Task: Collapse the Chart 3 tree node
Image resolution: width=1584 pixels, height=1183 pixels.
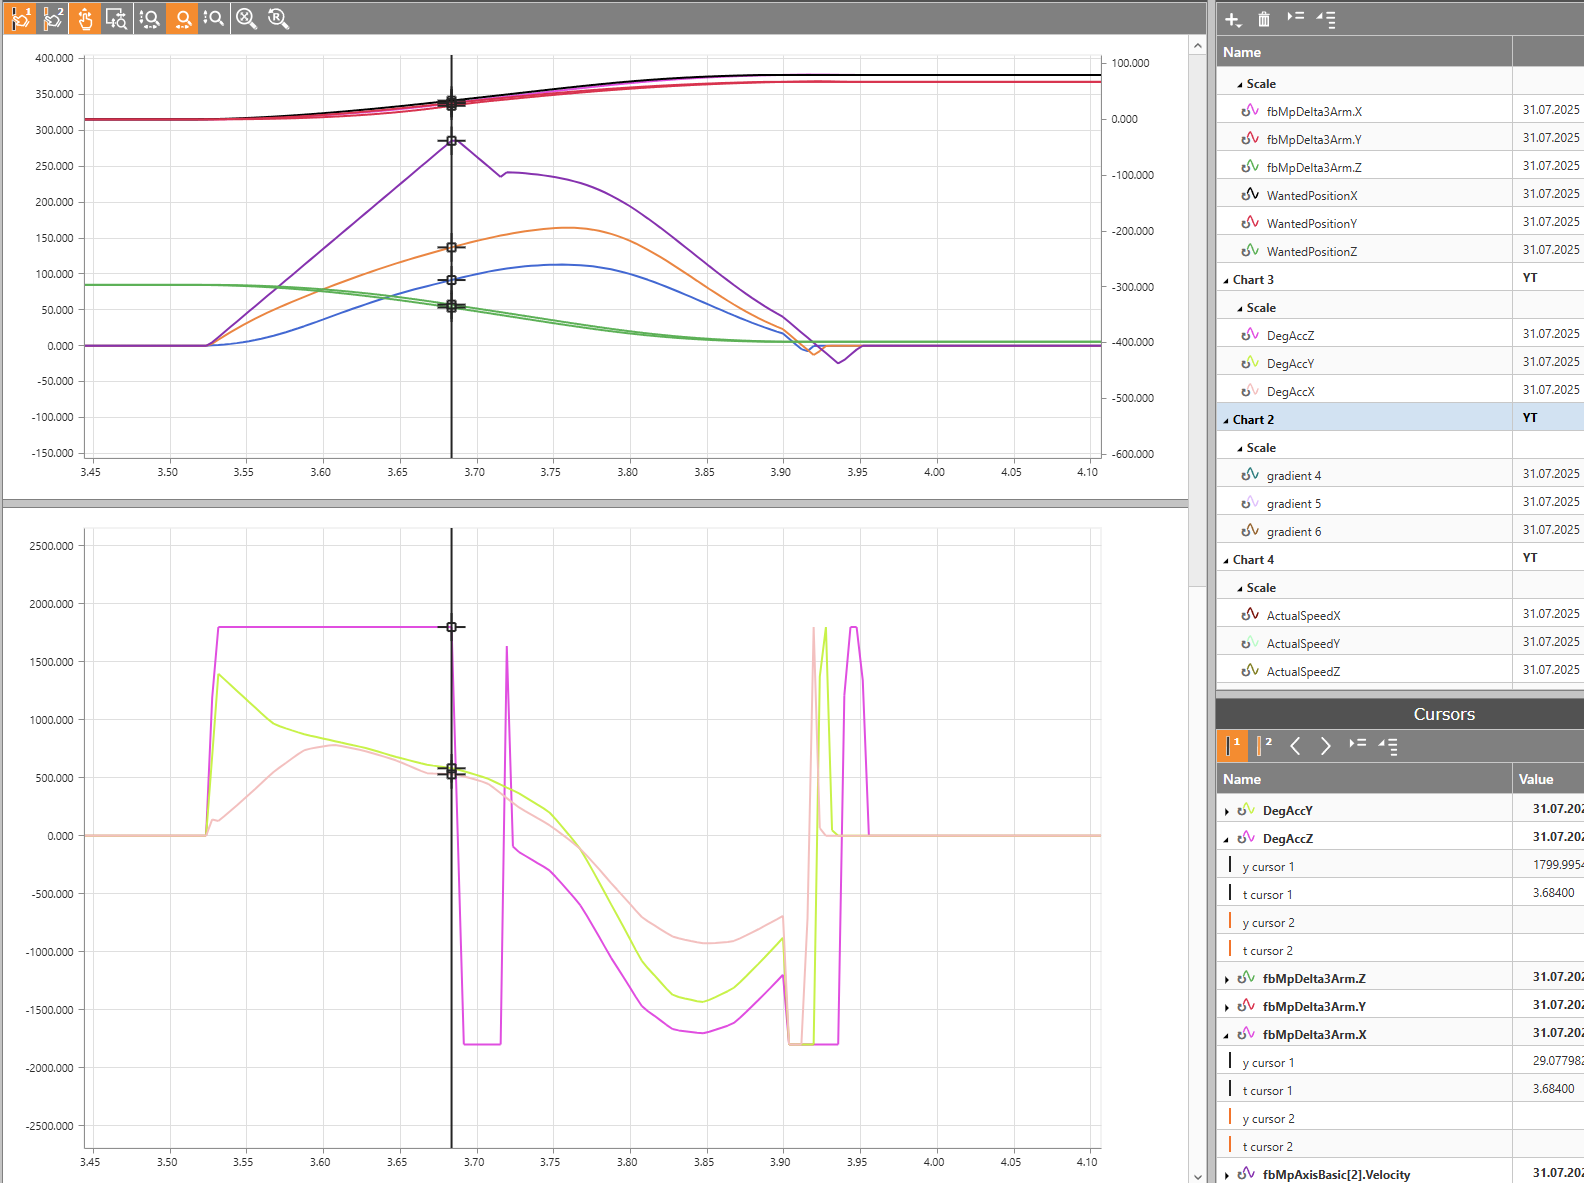Action: 1226,281
